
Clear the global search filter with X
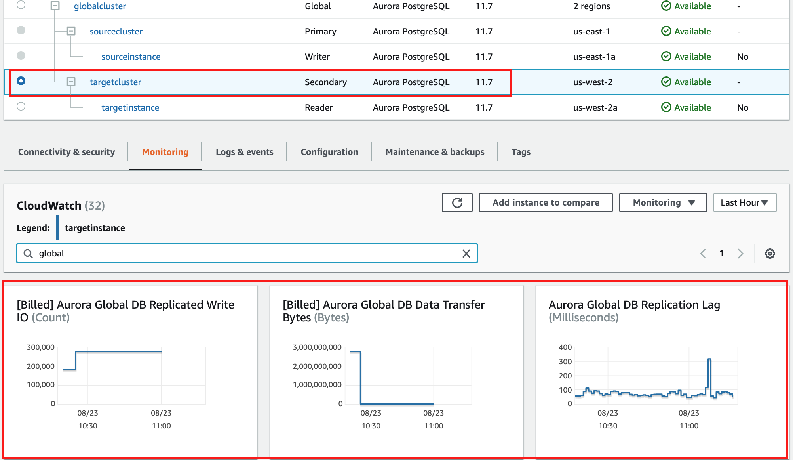click(466, 254)
